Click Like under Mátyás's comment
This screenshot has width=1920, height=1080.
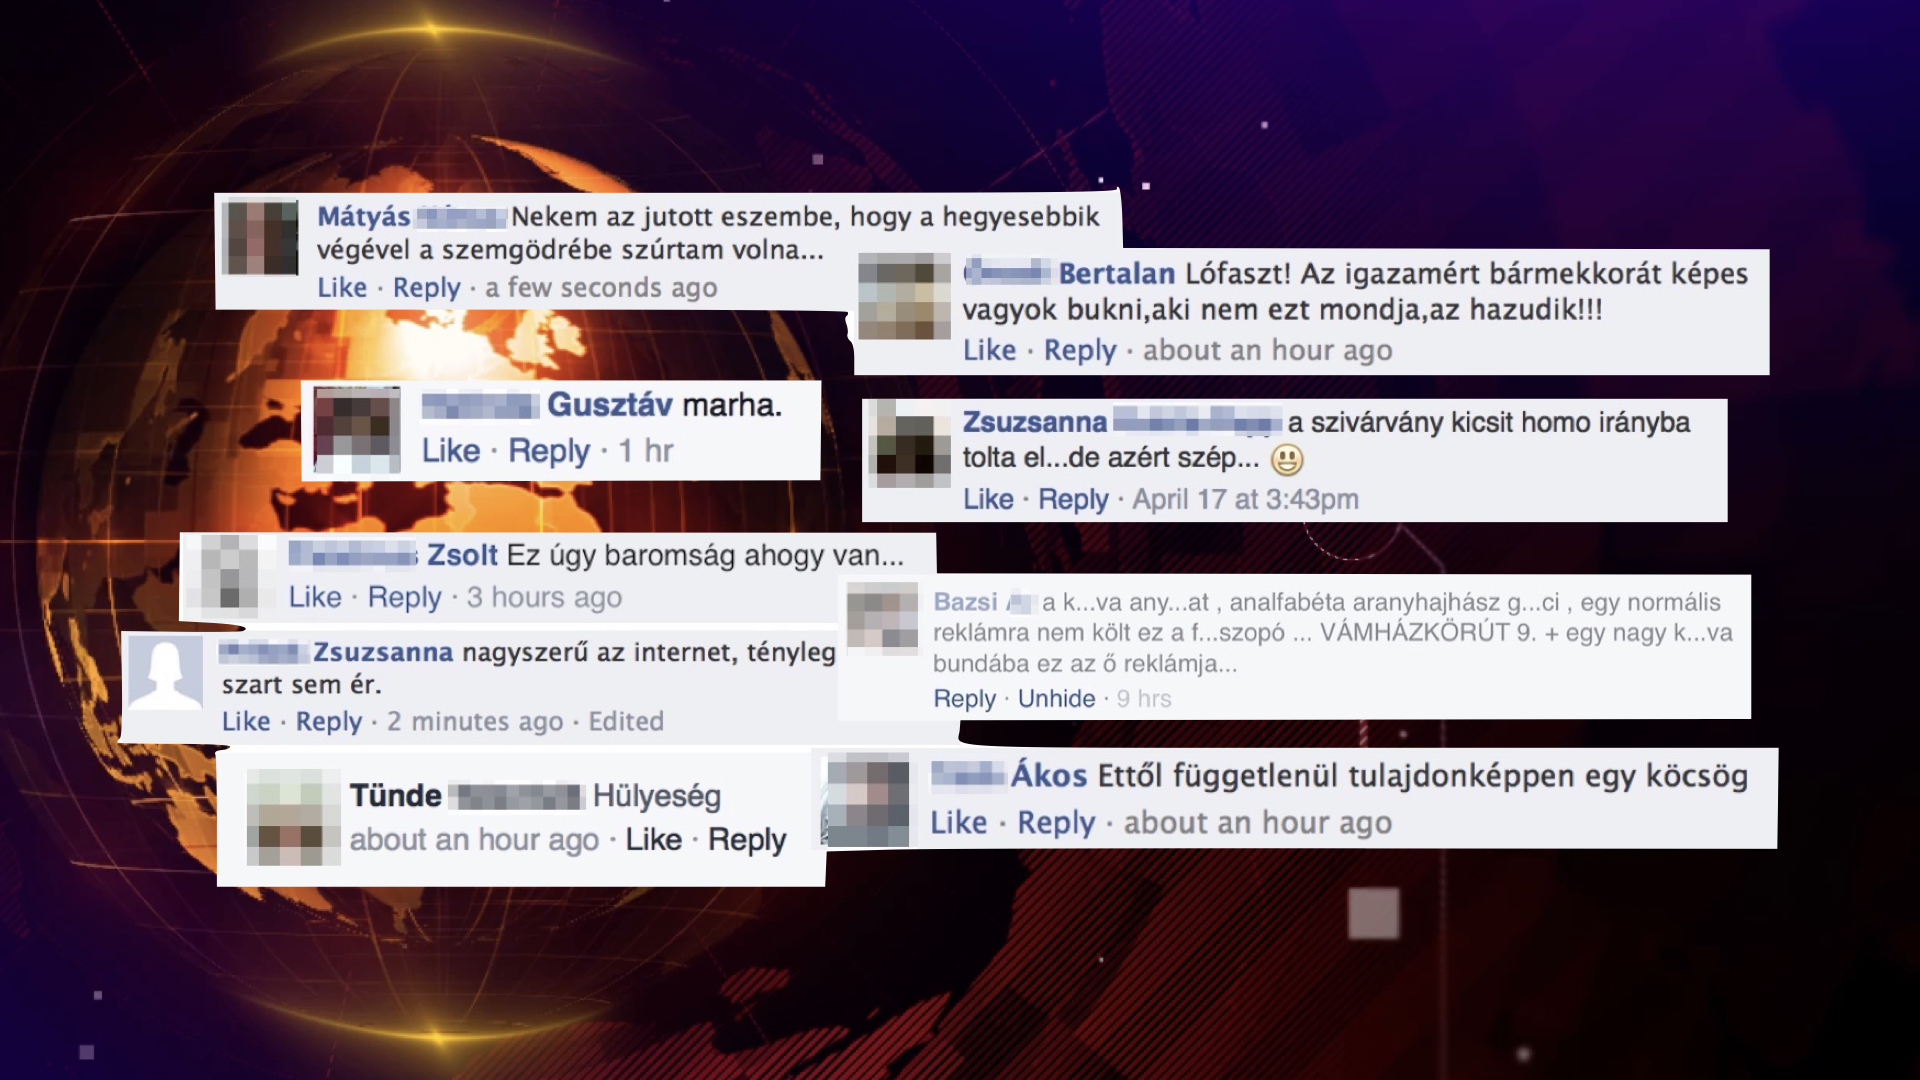point(342,288)
